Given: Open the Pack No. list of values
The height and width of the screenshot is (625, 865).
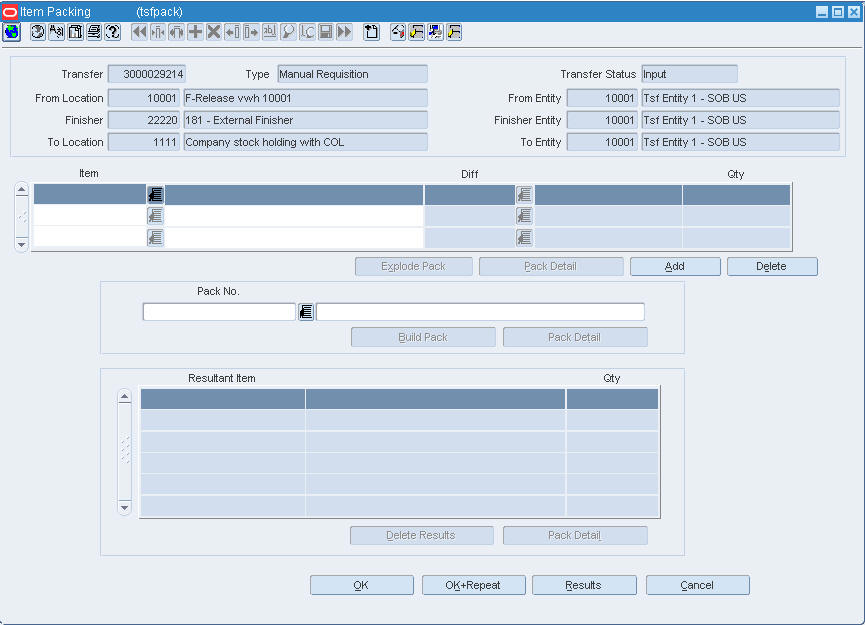Looking at the screenshot, I should [306, 311].
